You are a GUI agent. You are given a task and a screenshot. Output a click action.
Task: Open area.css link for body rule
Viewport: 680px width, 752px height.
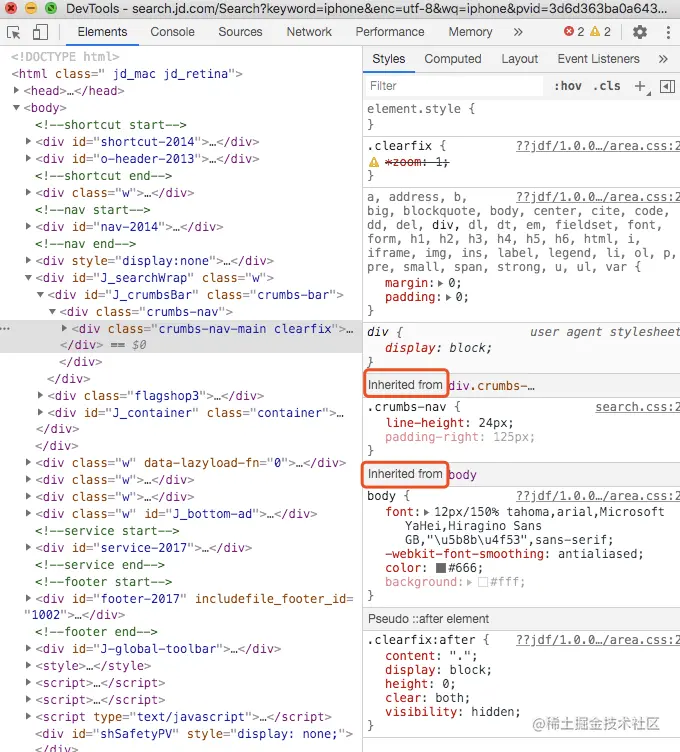[x=598, y=496]
